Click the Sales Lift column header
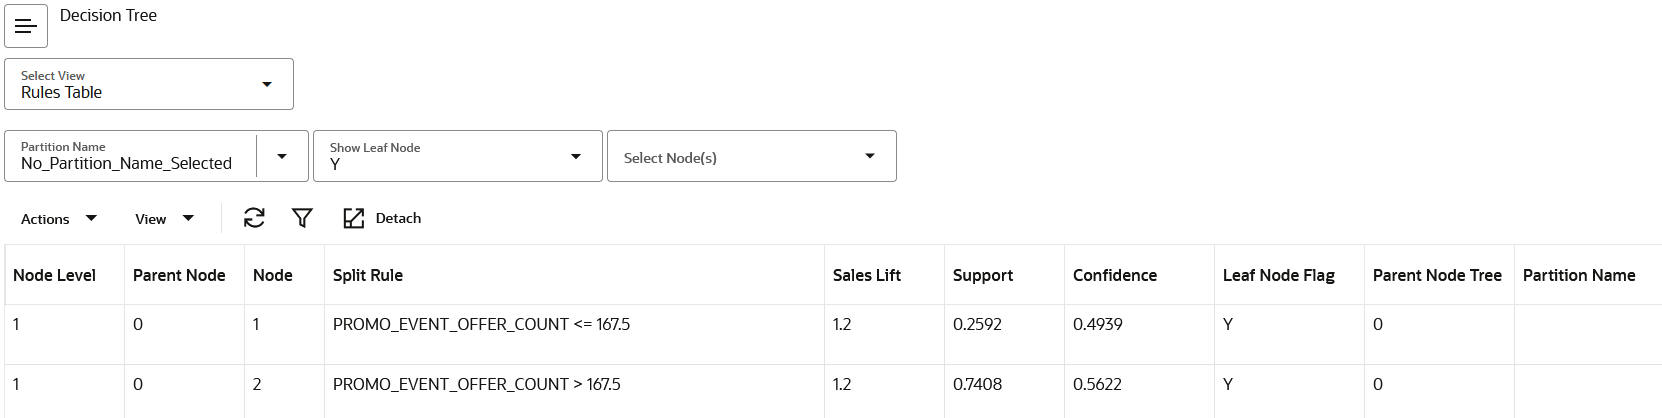Image resolution: width=1662 pixels, height=418 pixels. (x=867, y=275)
